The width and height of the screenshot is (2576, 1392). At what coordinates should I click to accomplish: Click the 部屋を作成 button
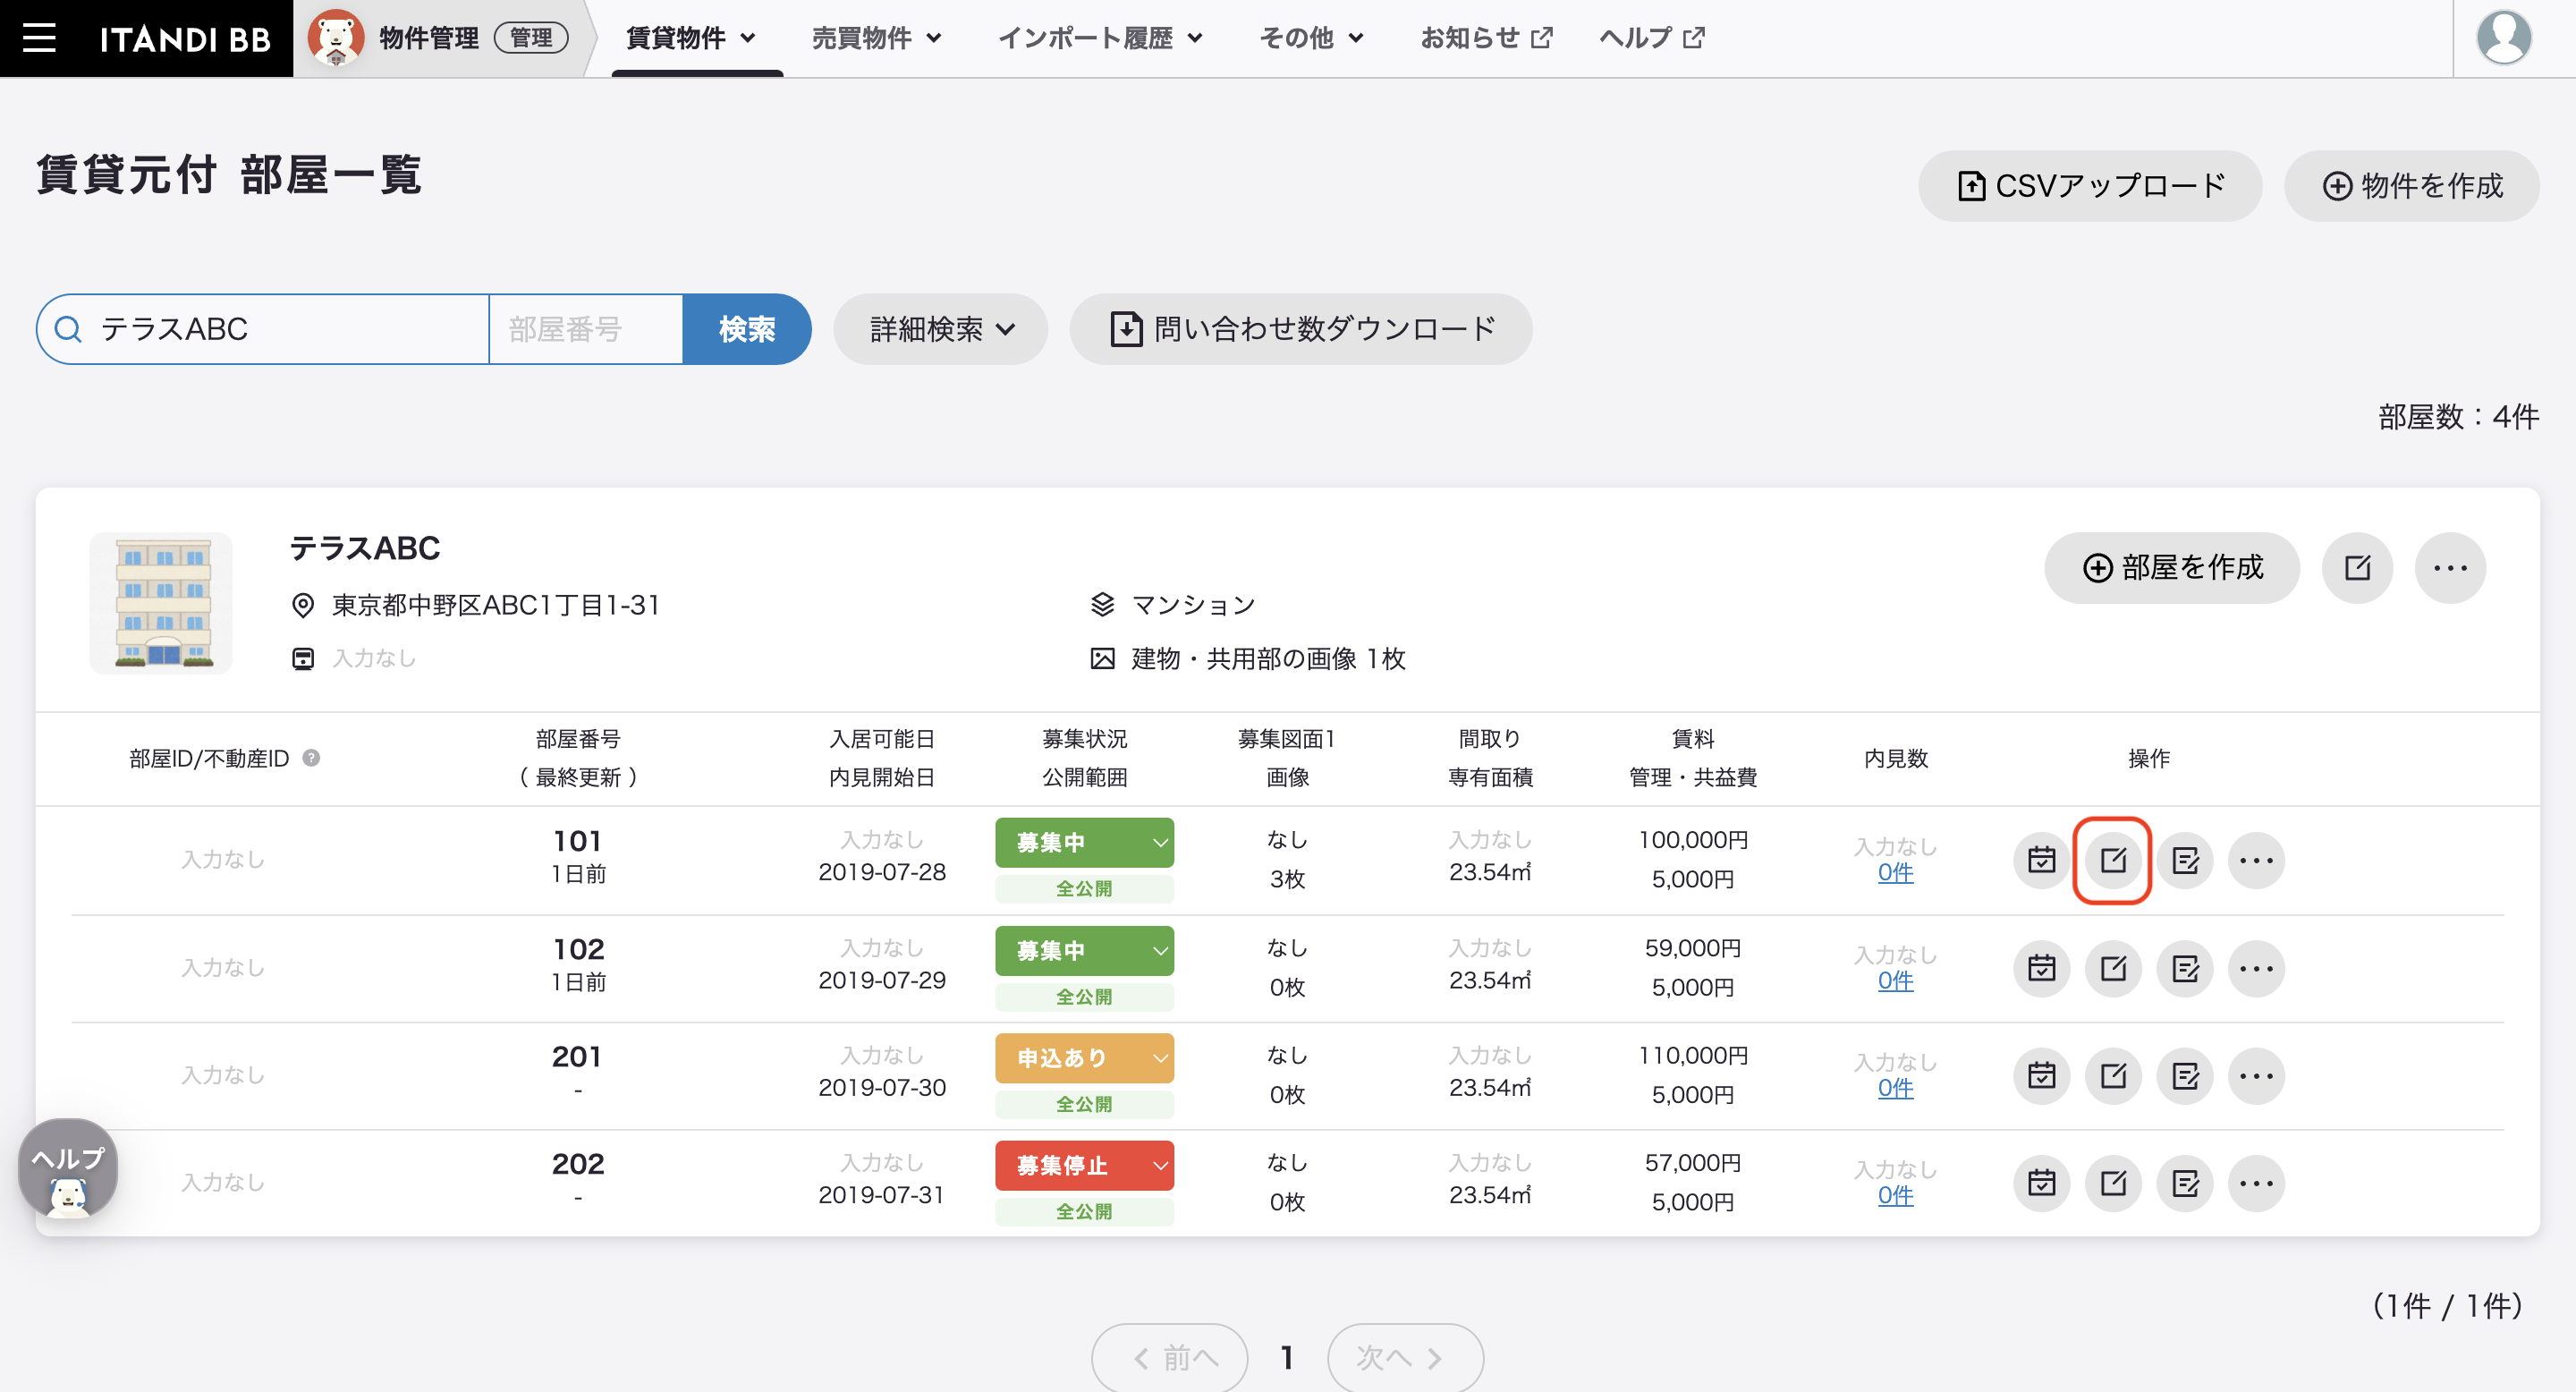(2172, 568)
